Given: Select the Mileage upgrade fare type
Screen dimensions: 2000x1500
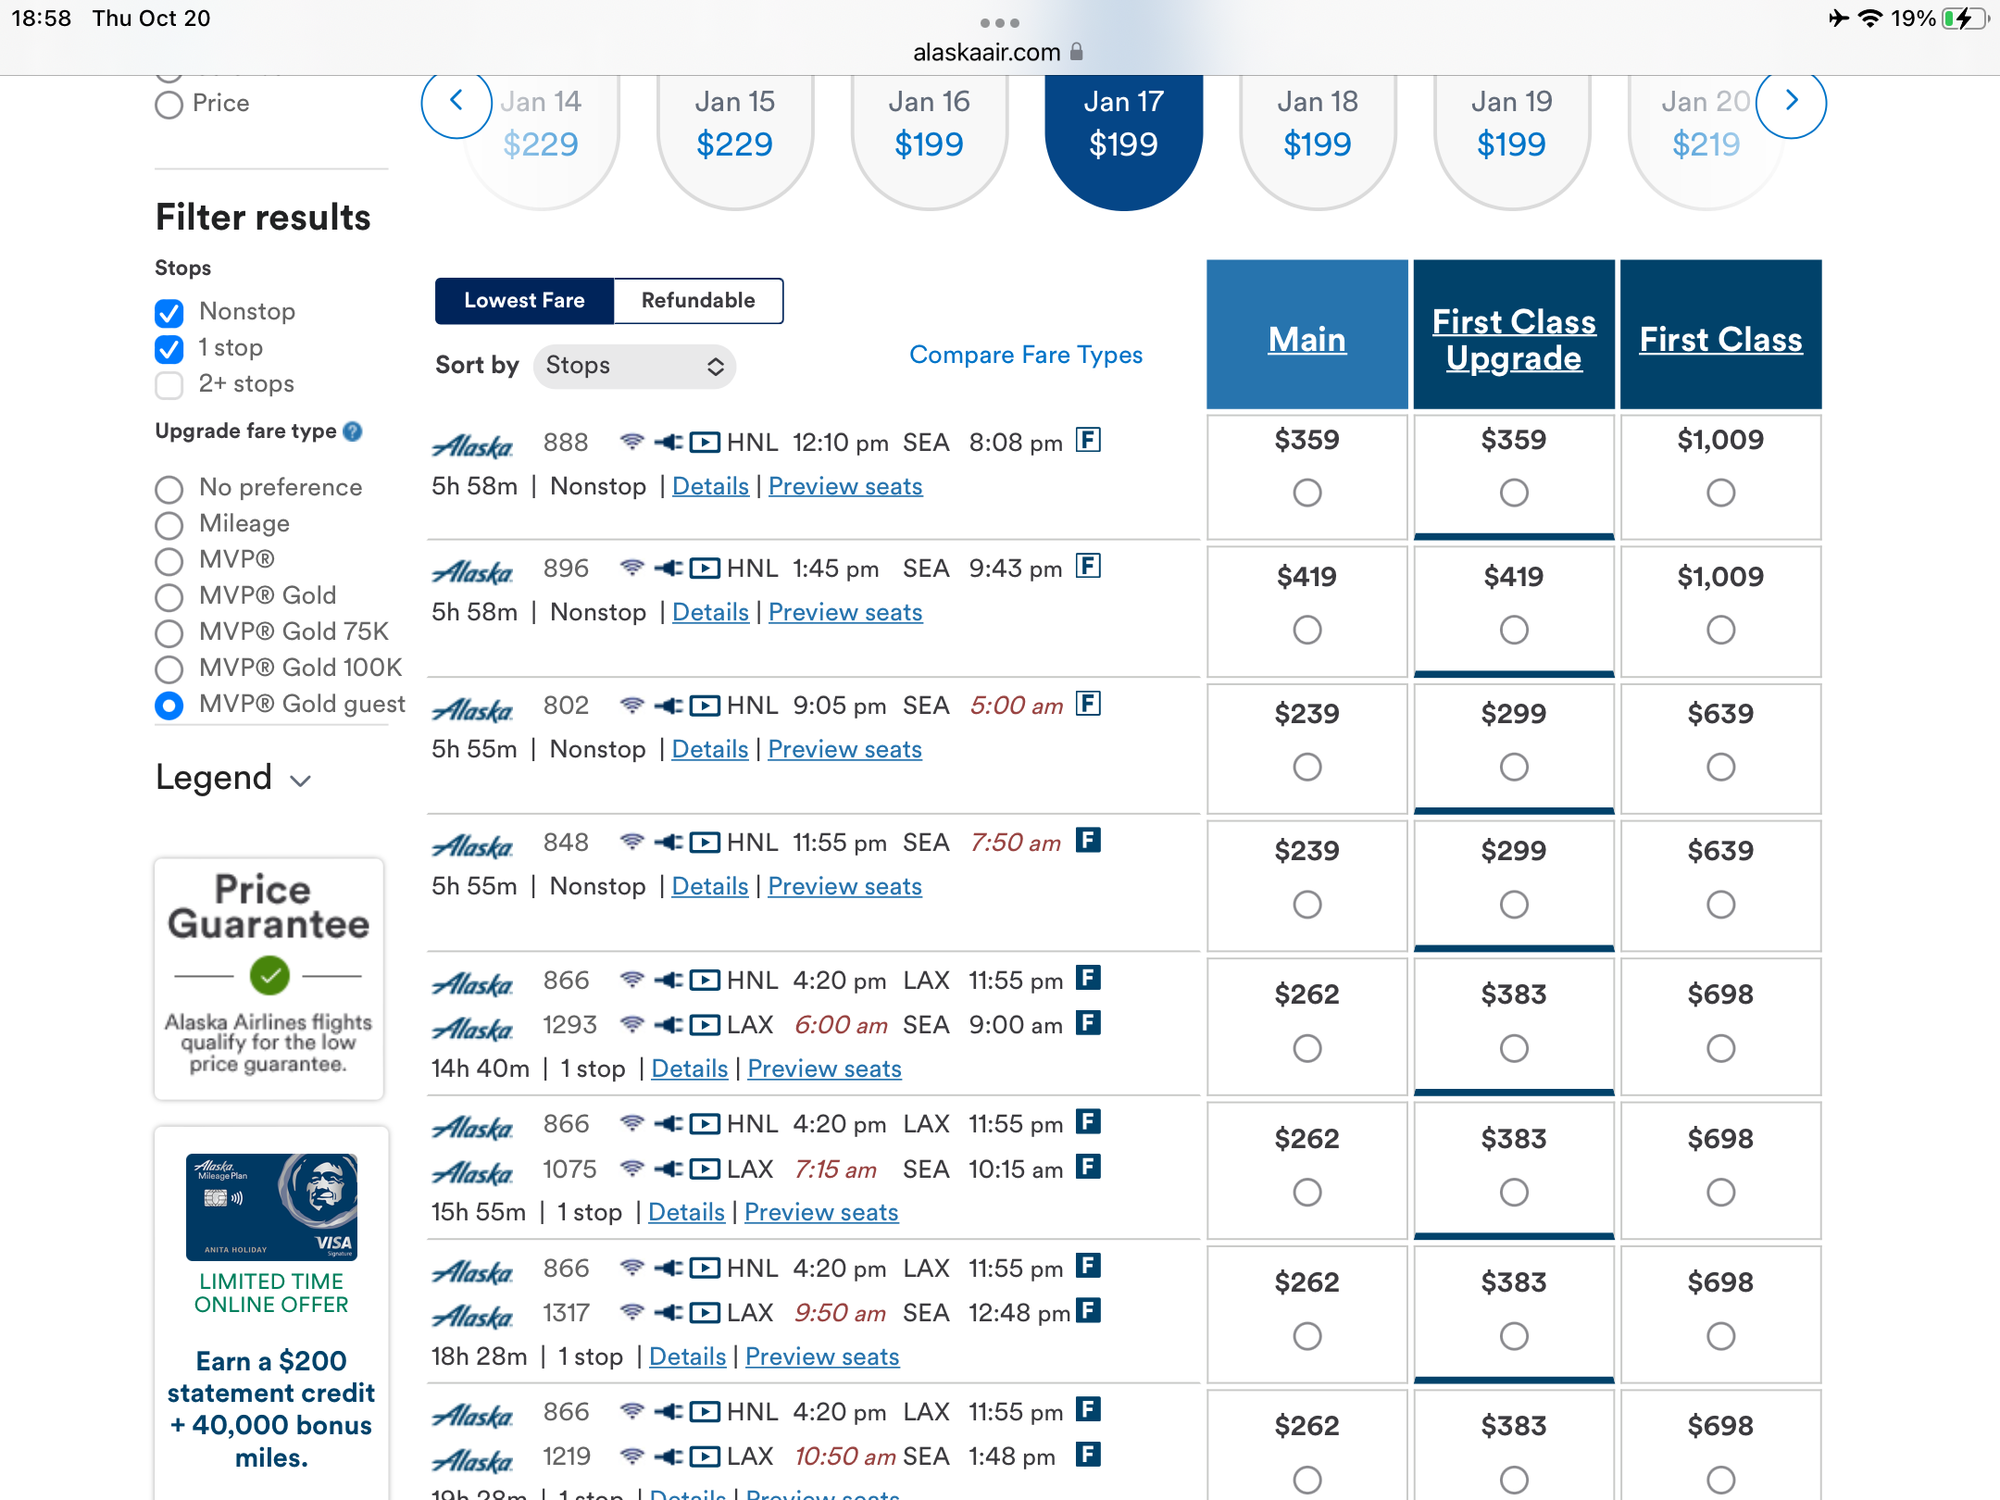Looking at the screenshot, I should click(x=170, y=525).
